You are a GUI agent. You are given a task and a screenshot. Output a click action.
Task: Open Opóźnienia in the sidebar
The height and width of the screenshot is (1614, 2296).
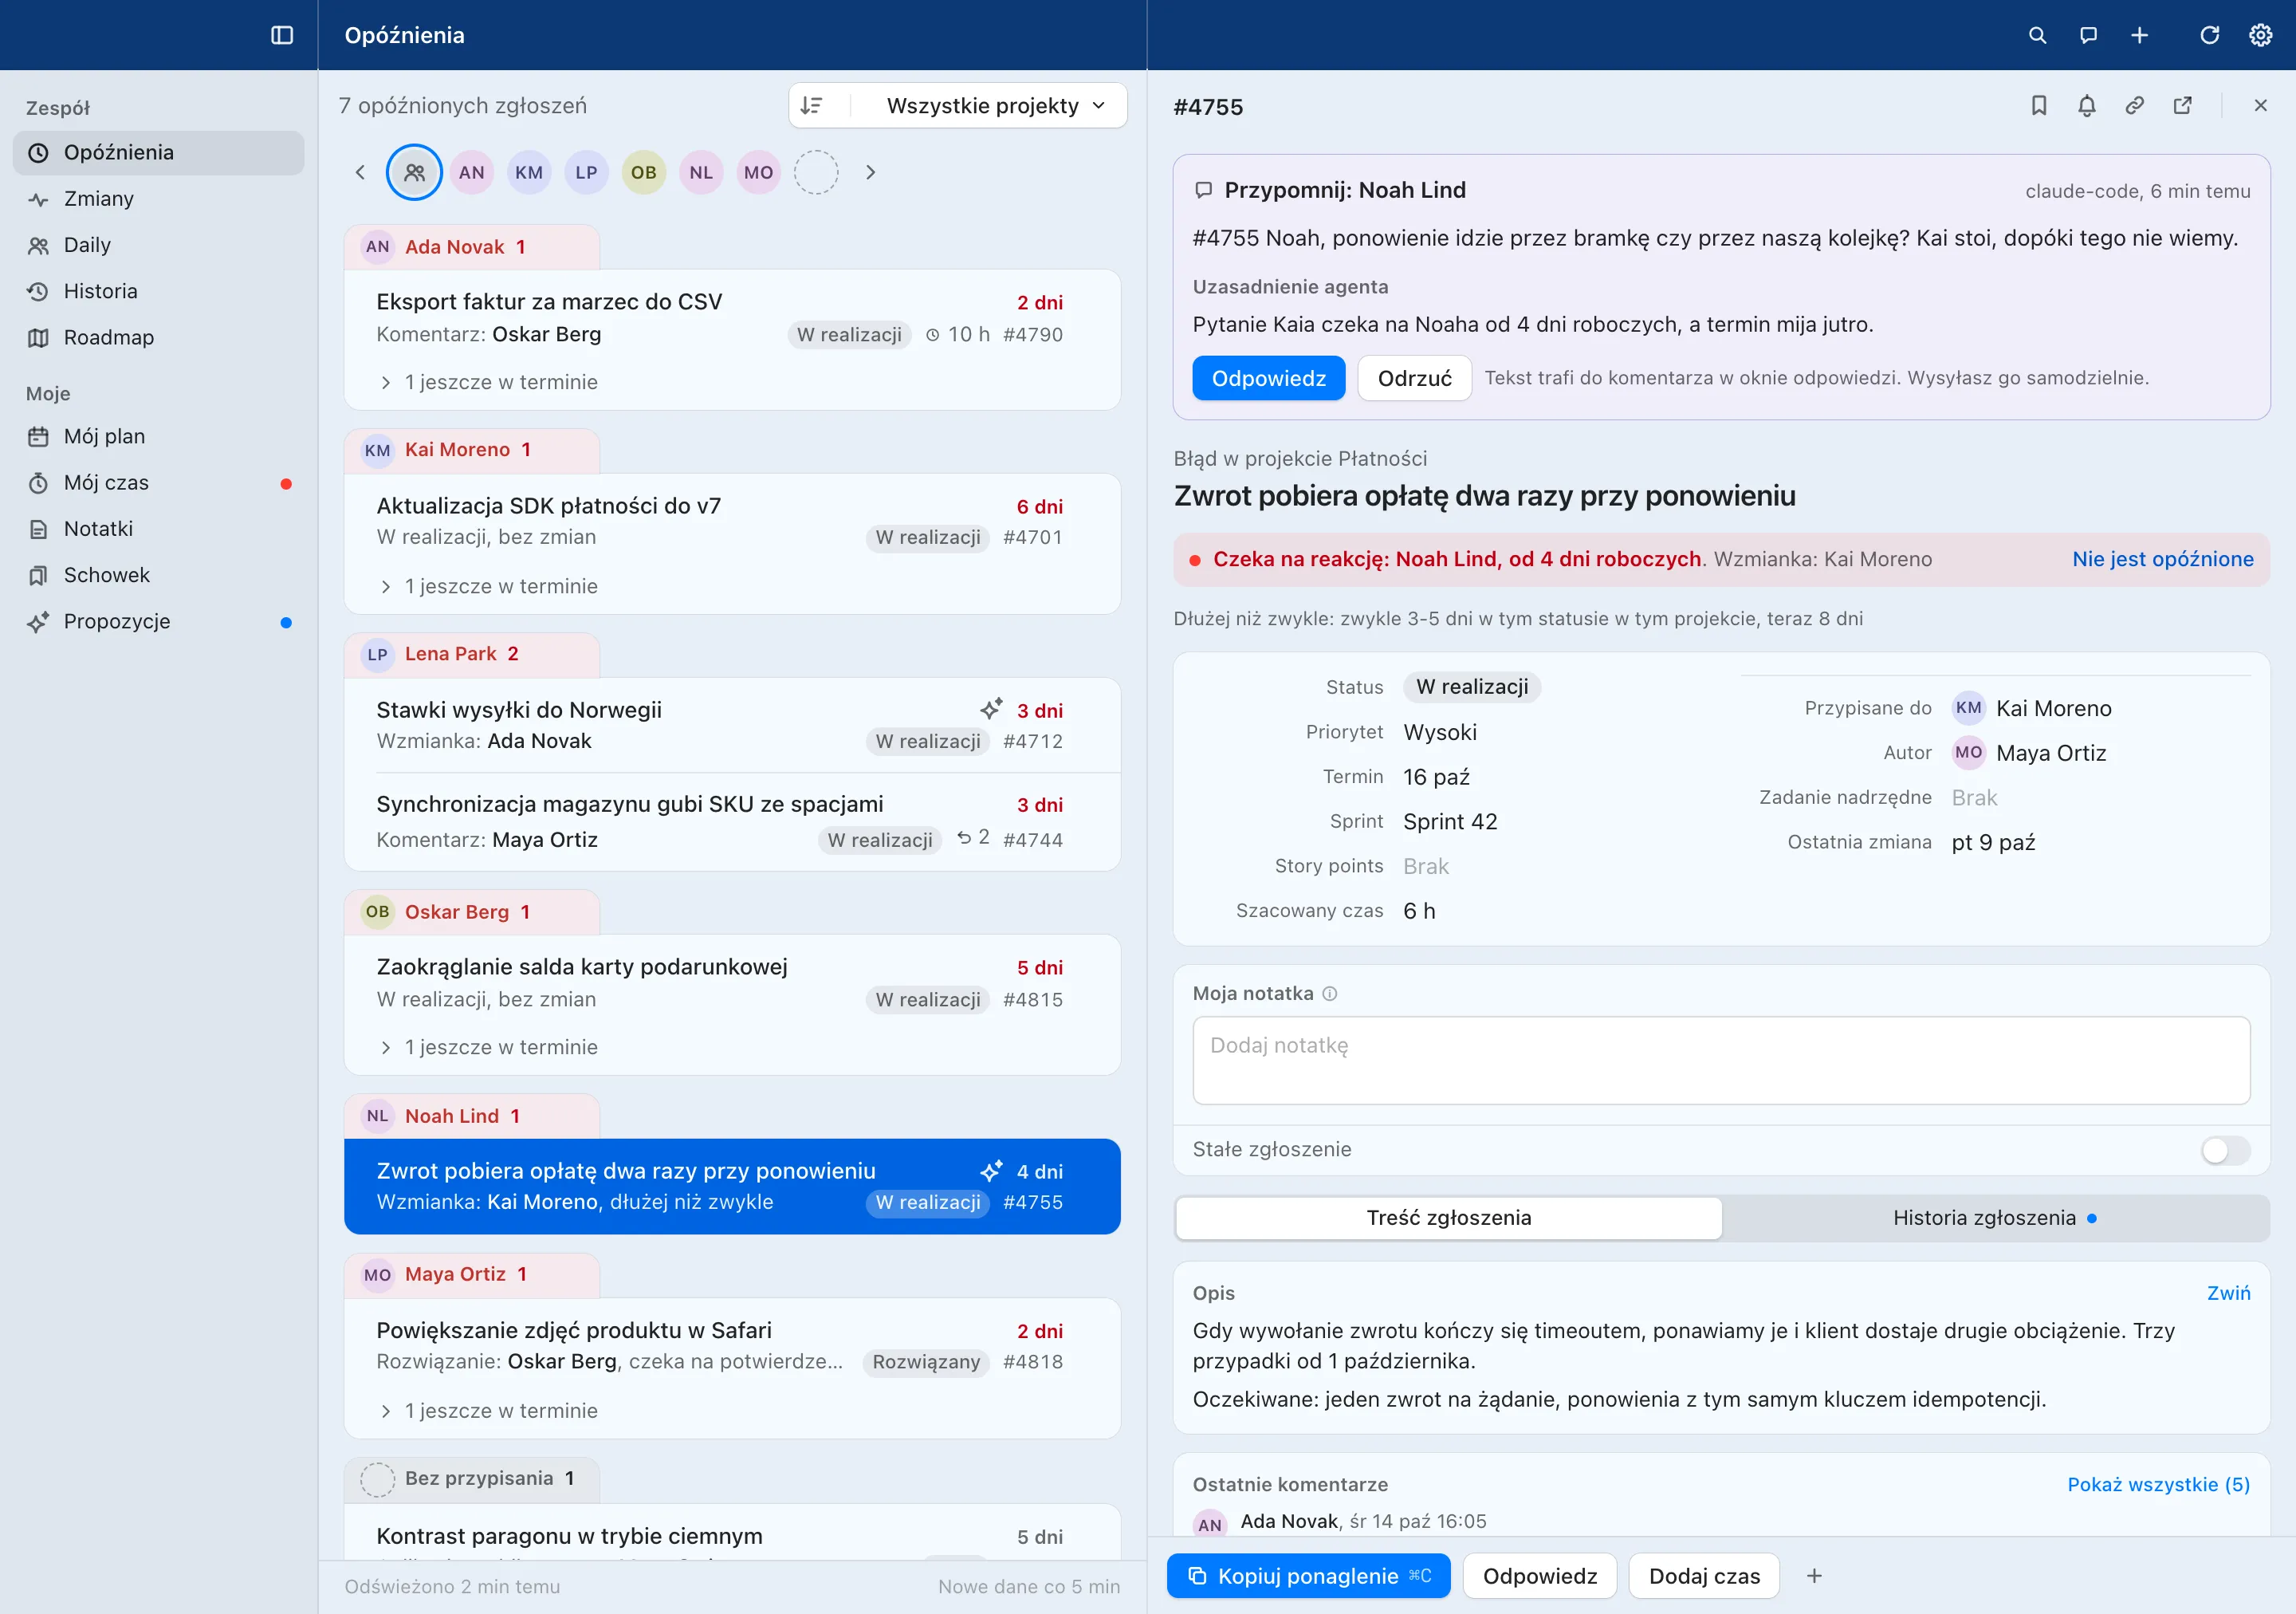[158, 152]
